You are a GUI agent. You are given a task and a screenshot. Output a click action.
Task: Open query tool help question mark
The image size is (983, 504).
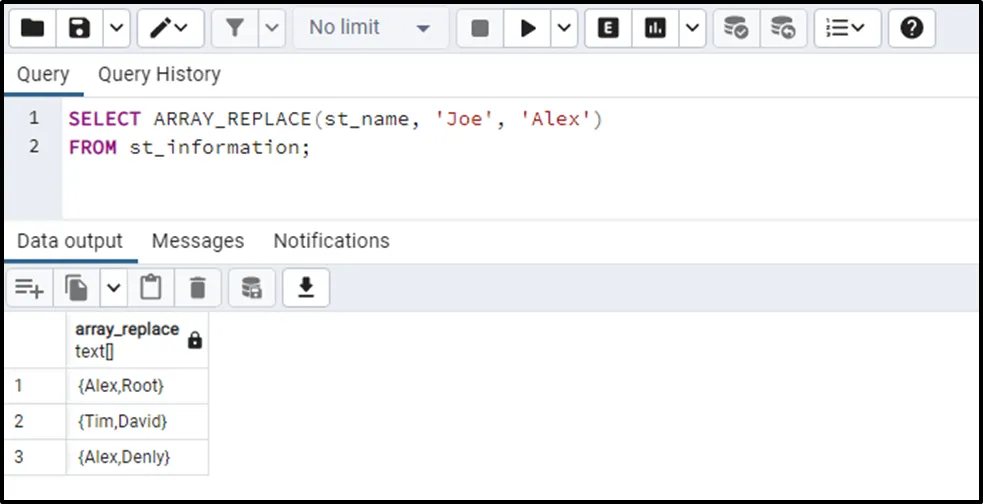tap(911, 28)
